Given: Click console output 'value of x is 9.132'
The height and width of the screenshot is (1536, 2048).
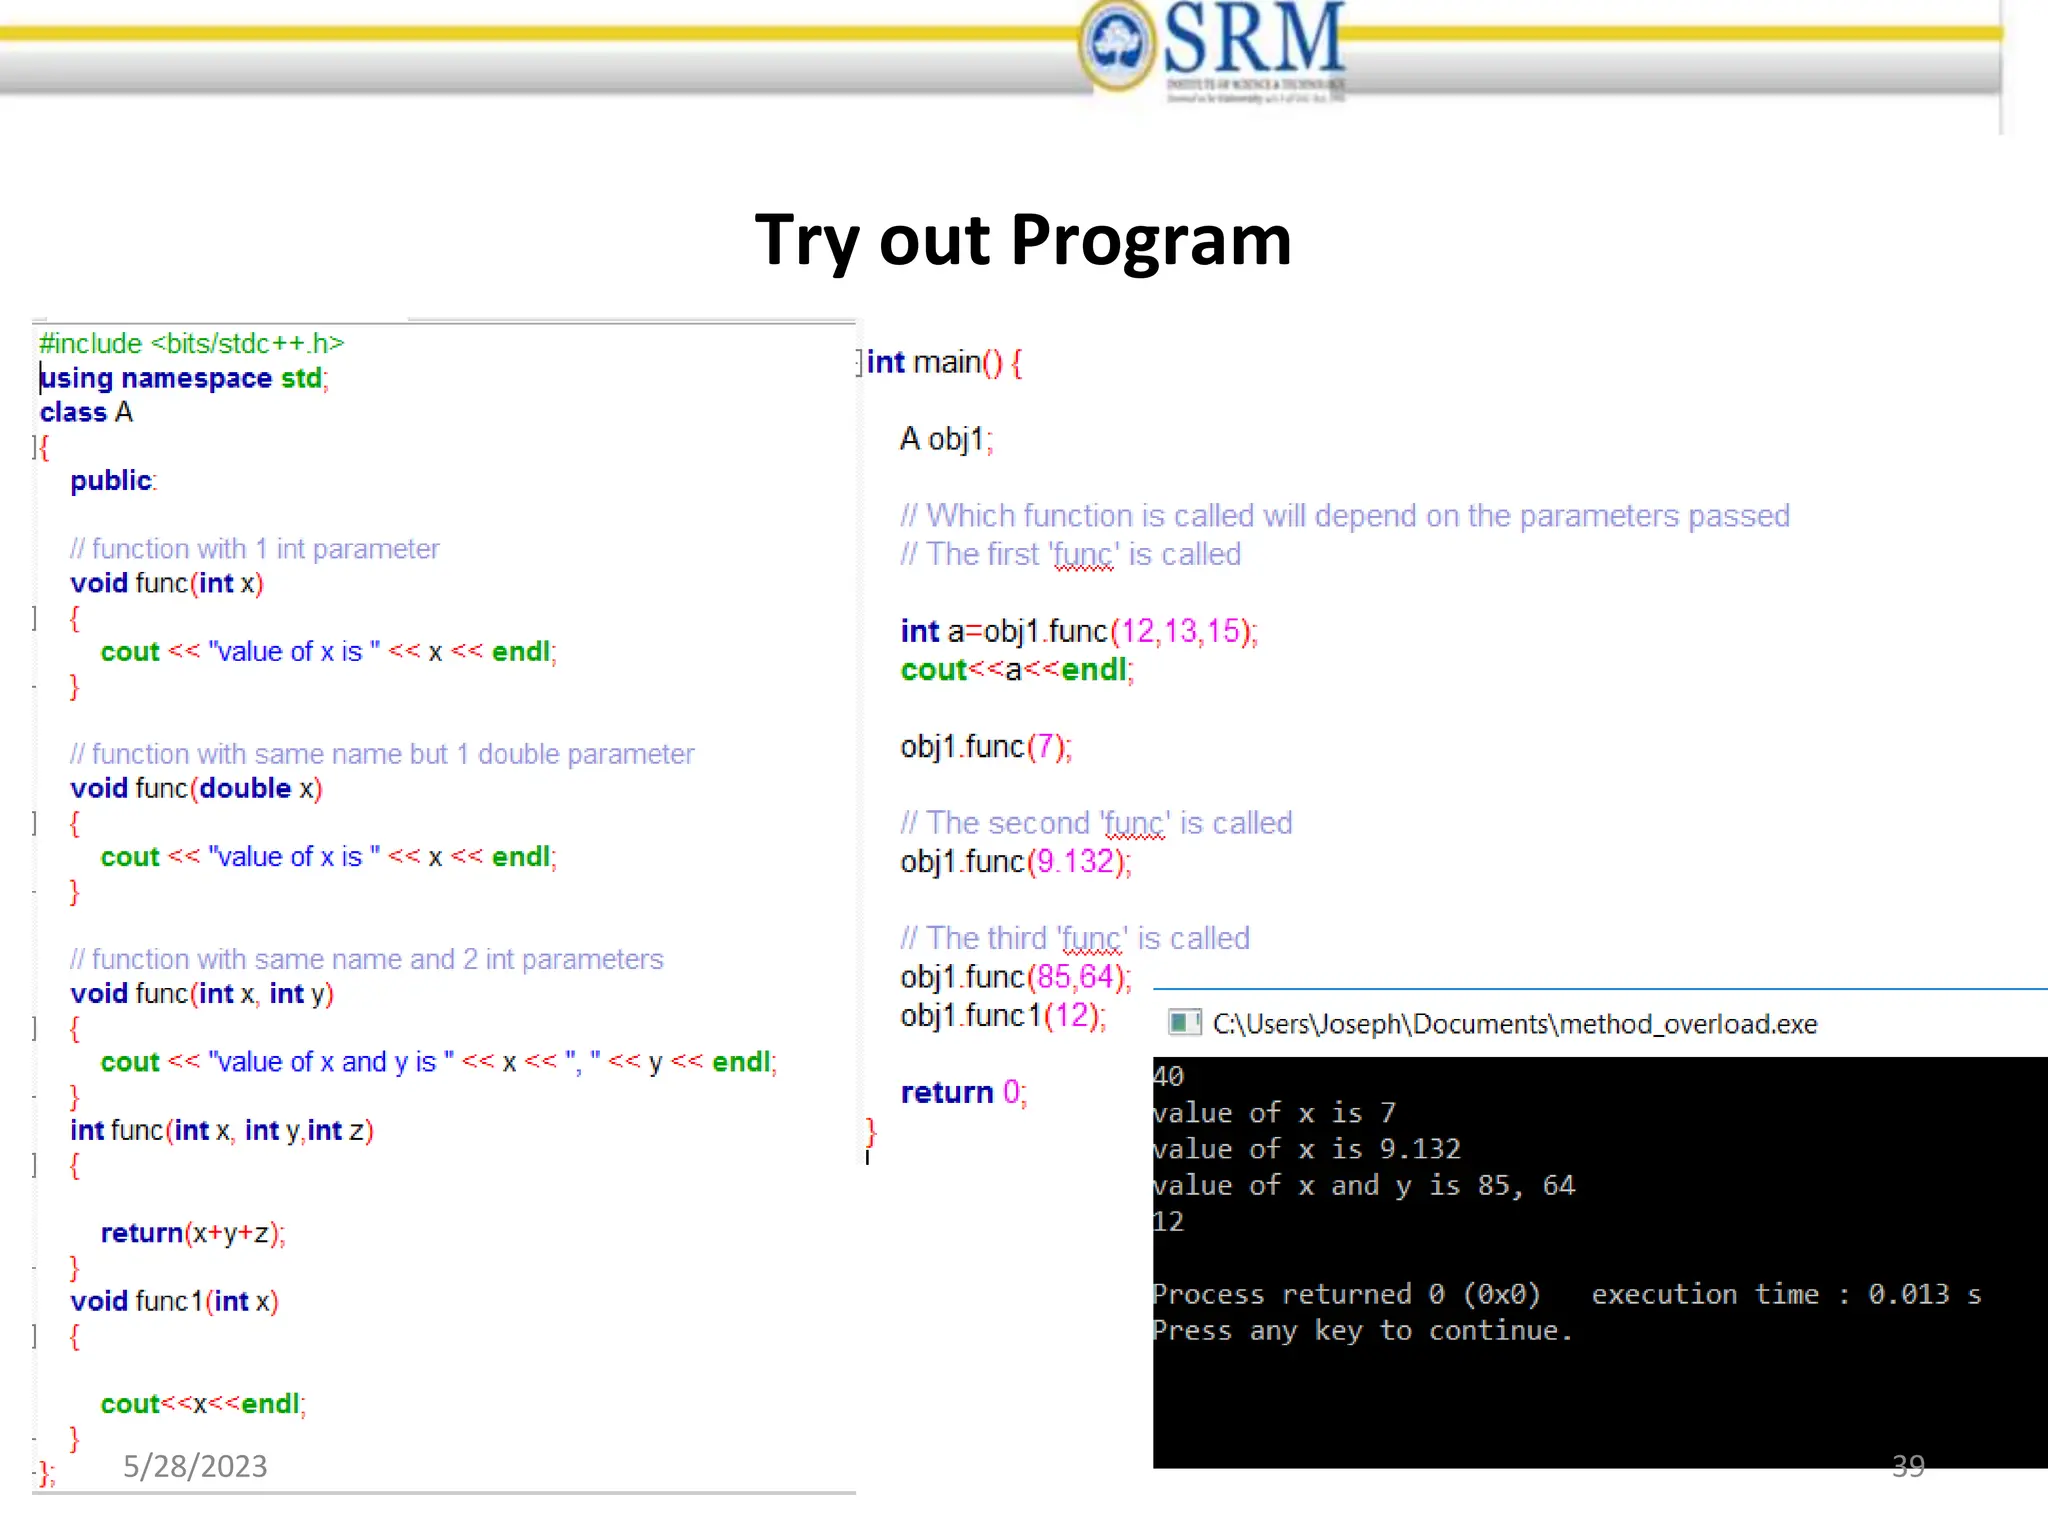Looking at the screenshot, I should (1307, 1149).
